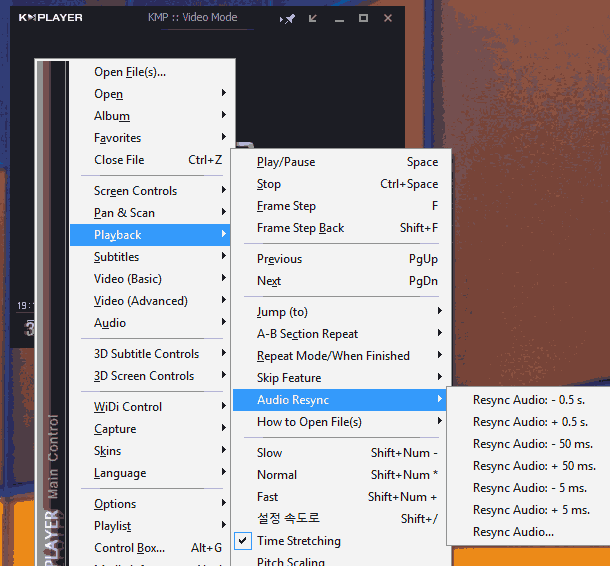The height and width of the screenshot is (566, 610).
Task: Open Jump (to) submenu
Action: (341, 312)
